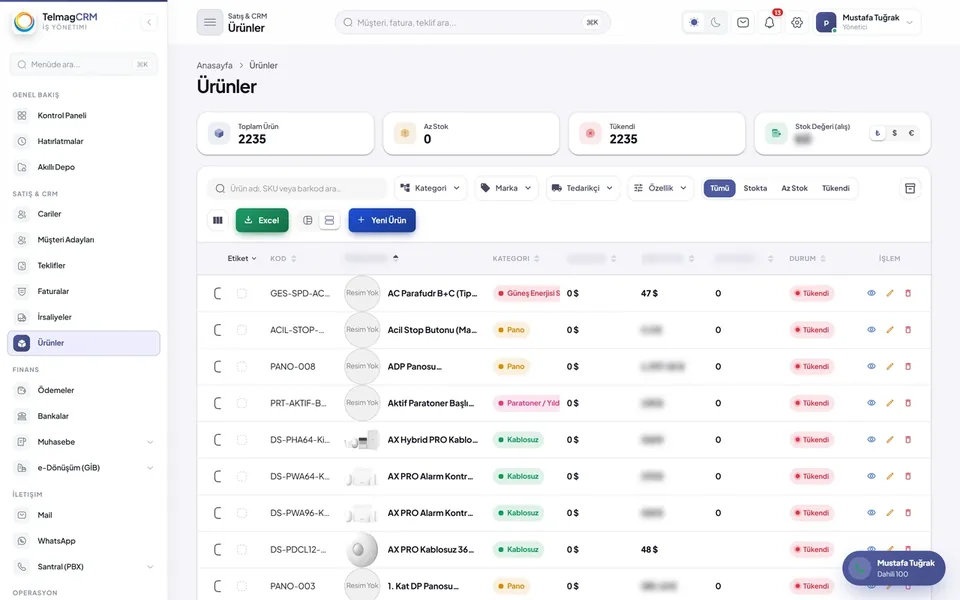The image size is (960, 600).
Task: Select Euro currency for stock value
Action: [911, 133]
